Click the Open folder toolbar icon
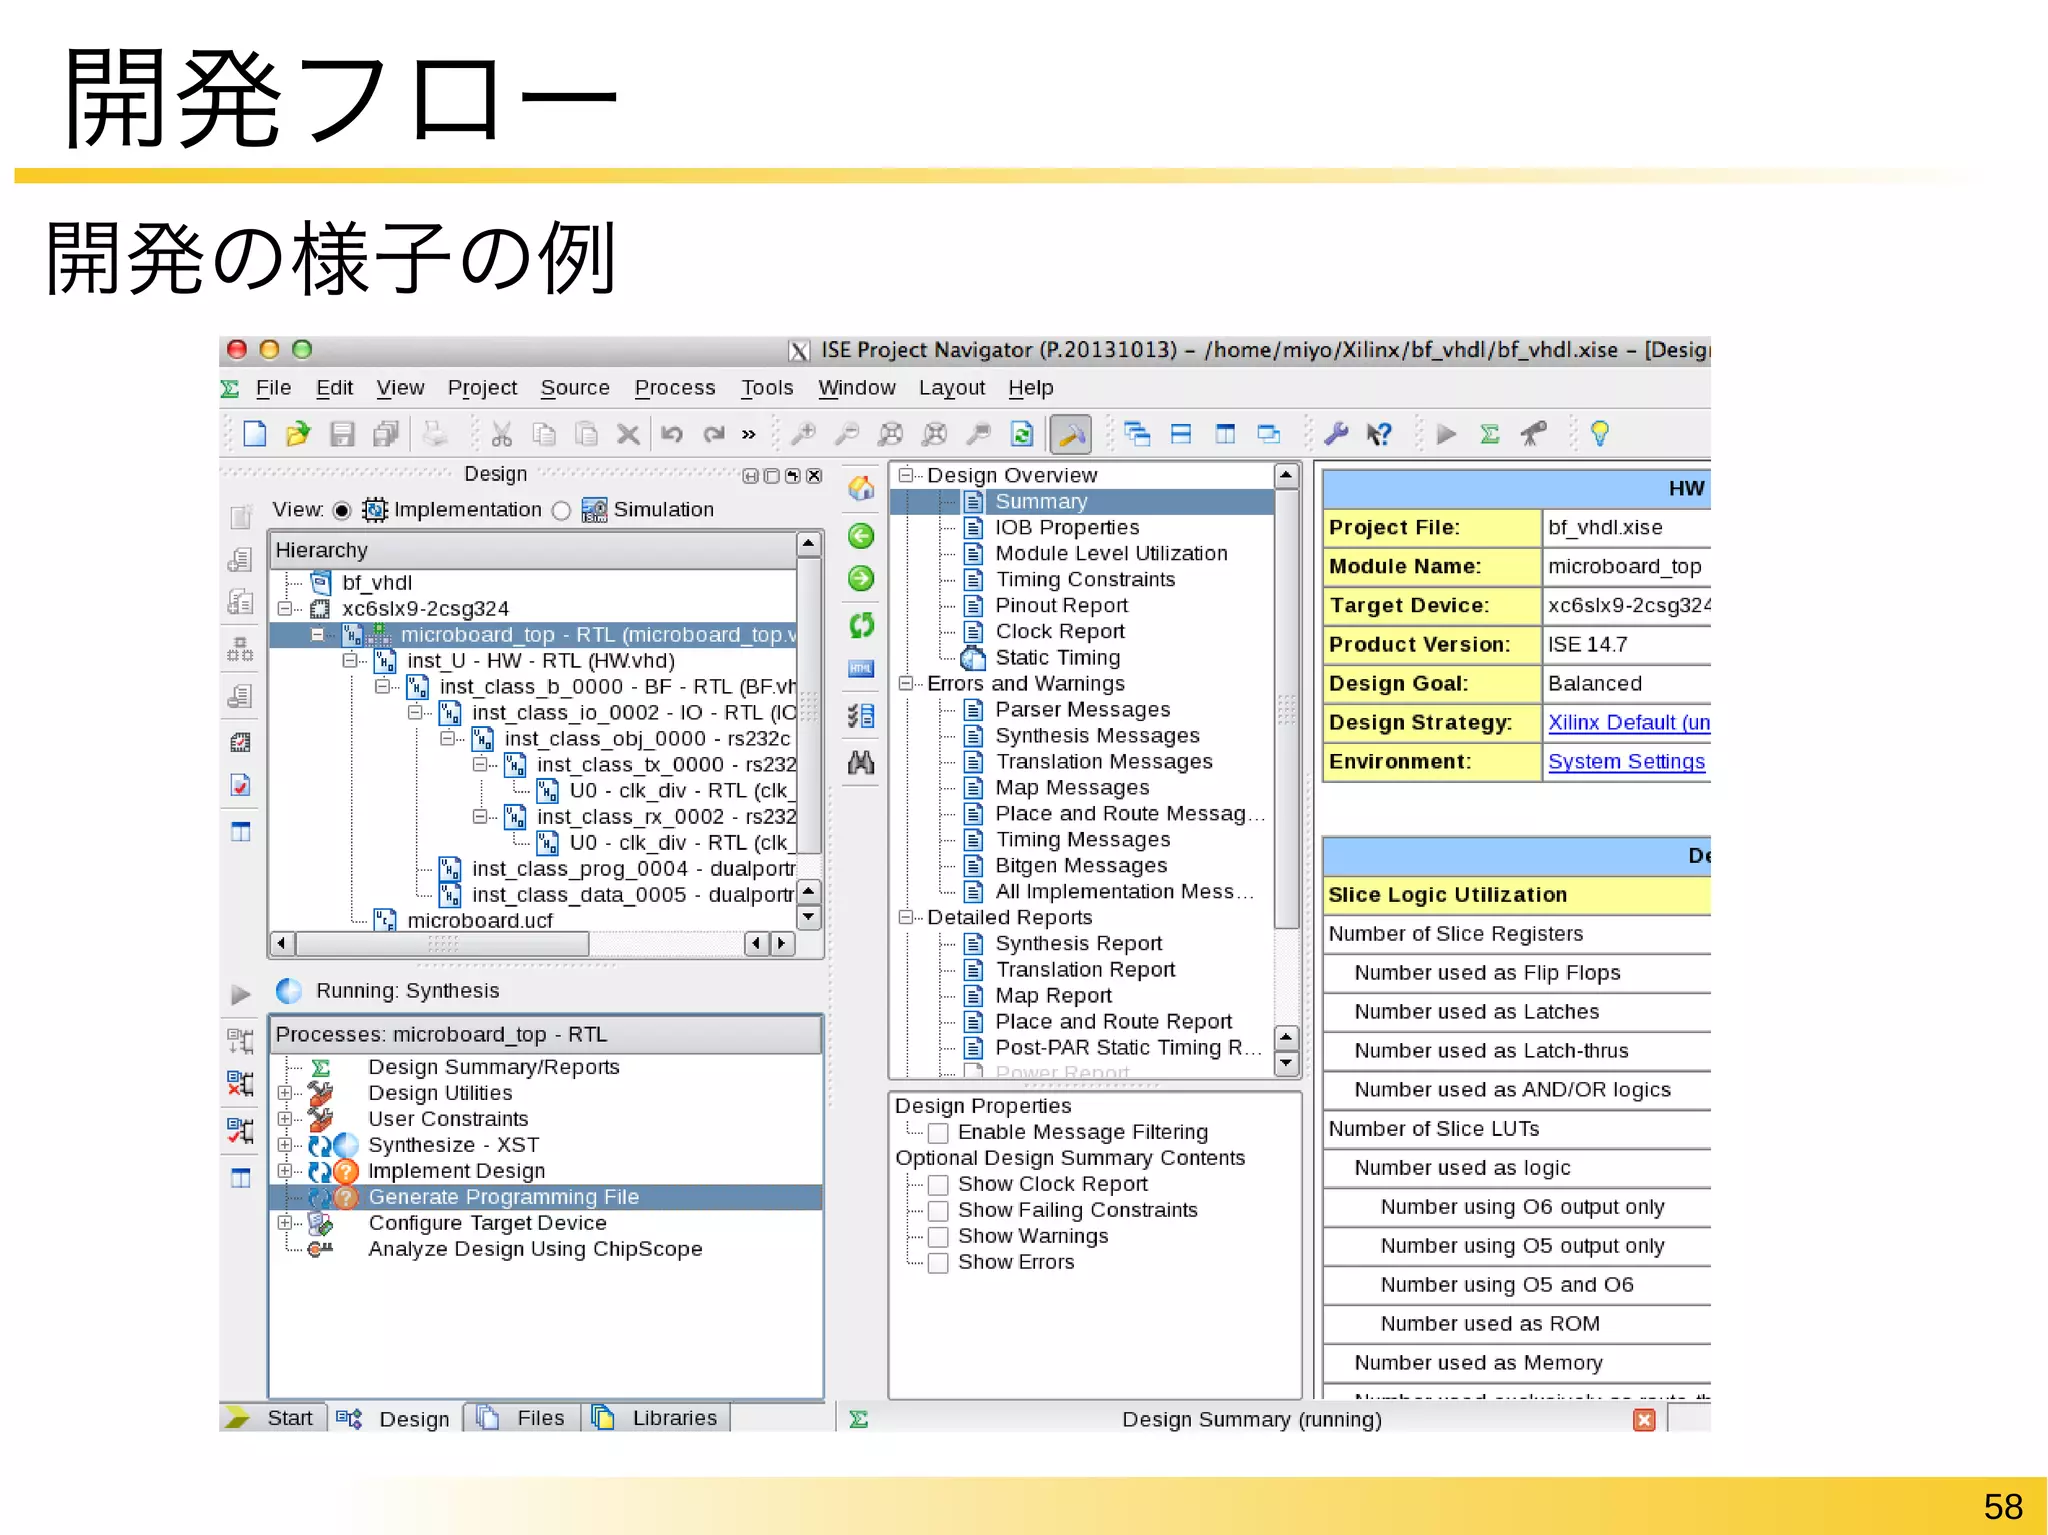 click(298, 434)
